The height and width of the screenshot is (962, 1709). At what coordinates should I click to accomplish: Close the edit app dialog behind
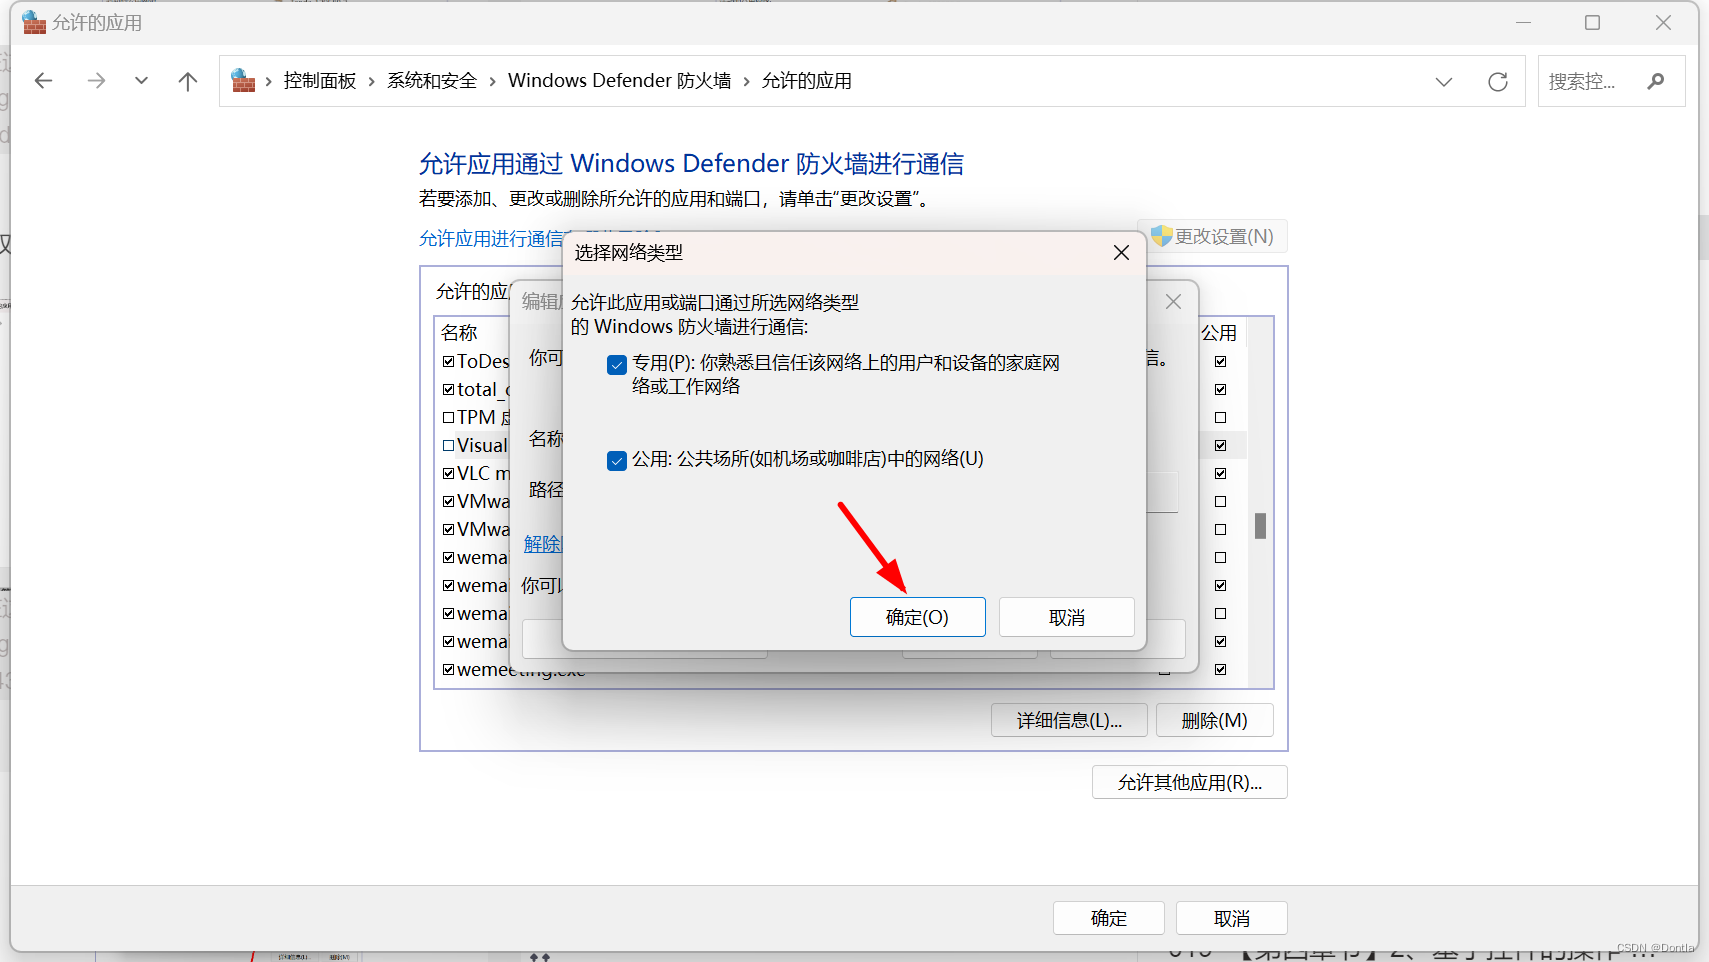click(1173, 301)
